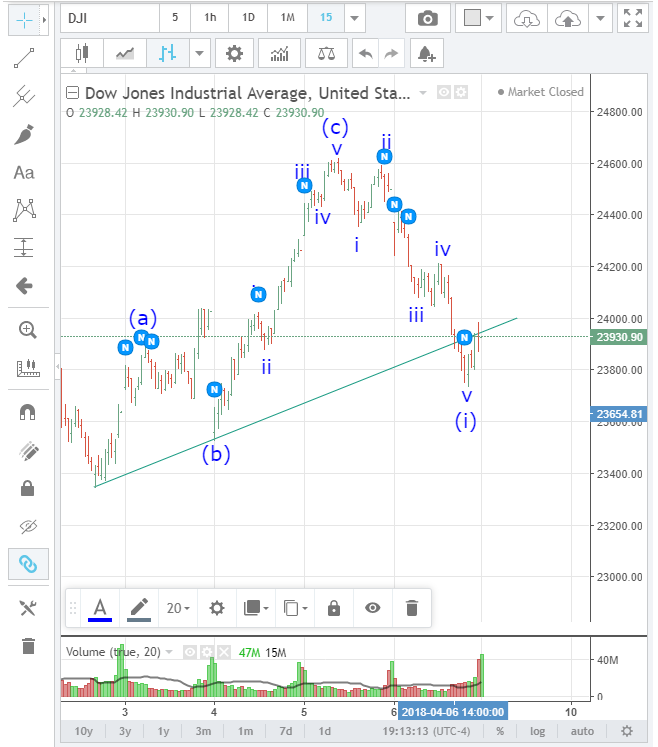The height and width of the screenshot is (747, 658).
Task: Set the time range to 7d
Action: click(x=286, y=731)
